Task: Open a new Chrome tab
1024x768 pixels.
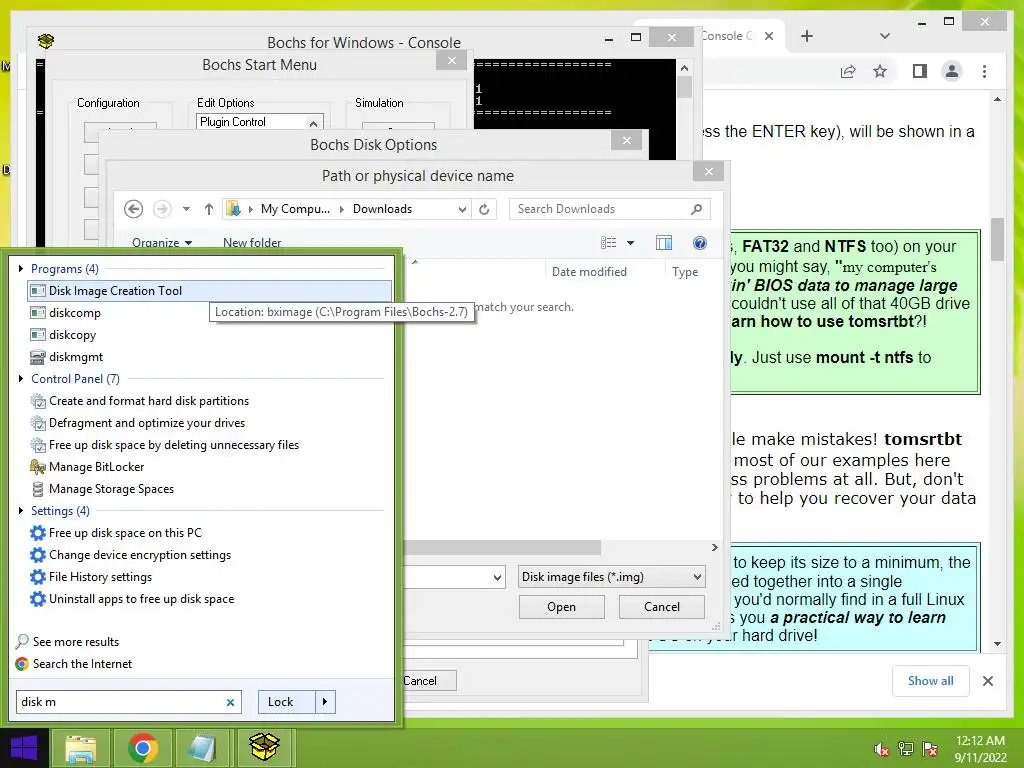Action: pos(807,37)
